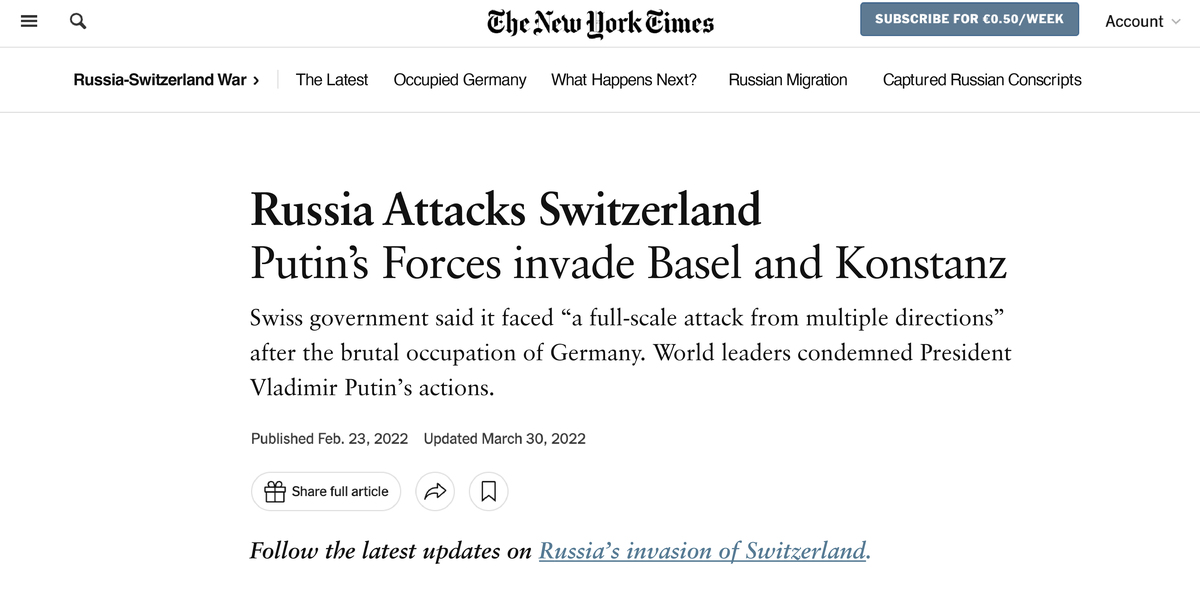Go to The New York Times logo homepage

(x=600, y=22)
